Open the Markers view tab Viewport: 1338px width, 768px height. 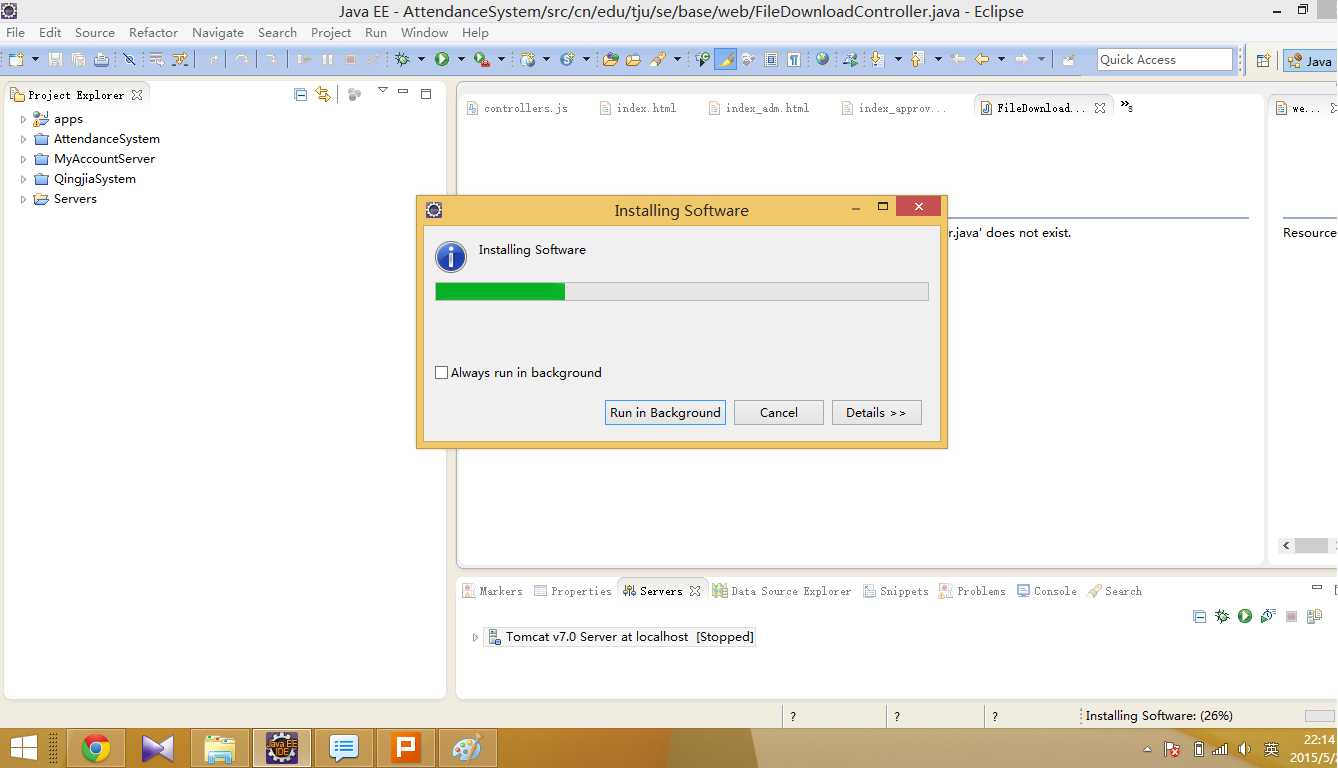[492, 591]
